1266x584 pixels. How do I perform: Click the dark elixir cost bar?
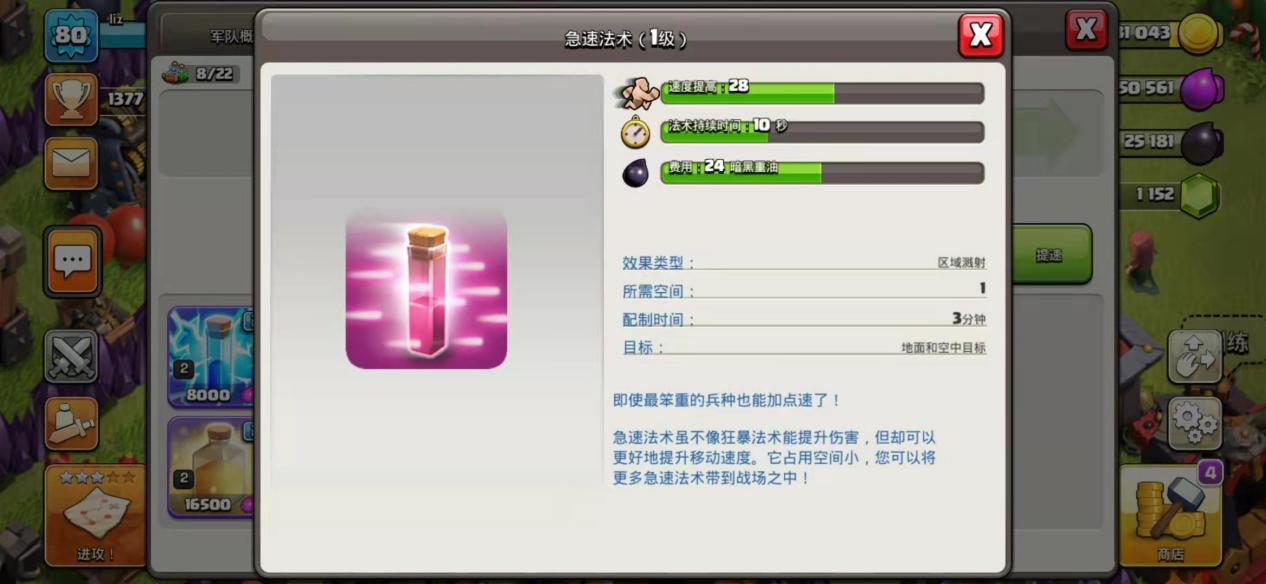[822, 173]
